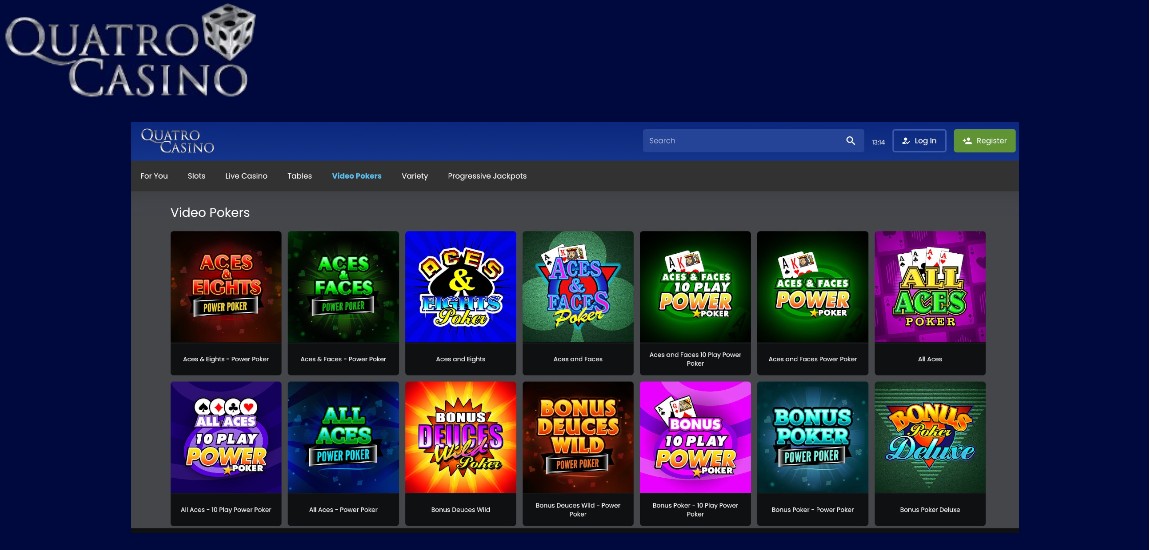Open the Progressive Jackpots tab
Viewport: 1150px width, 550px height.
point(487,176)
